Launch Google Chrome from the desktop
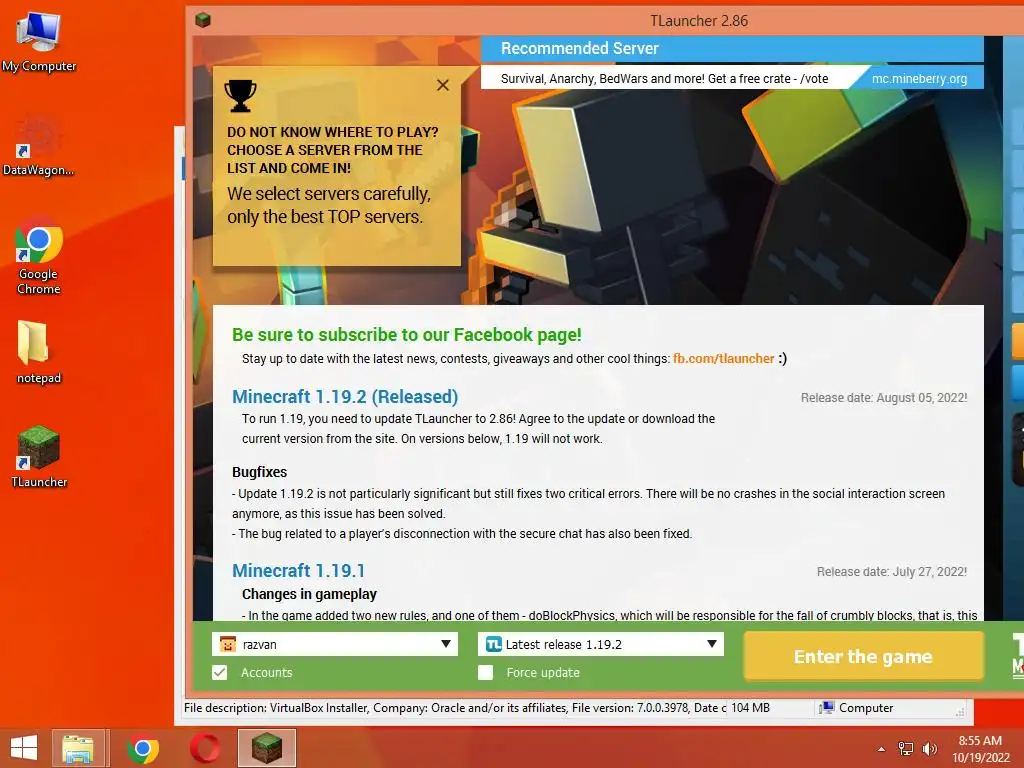 [x=39, y=255]
